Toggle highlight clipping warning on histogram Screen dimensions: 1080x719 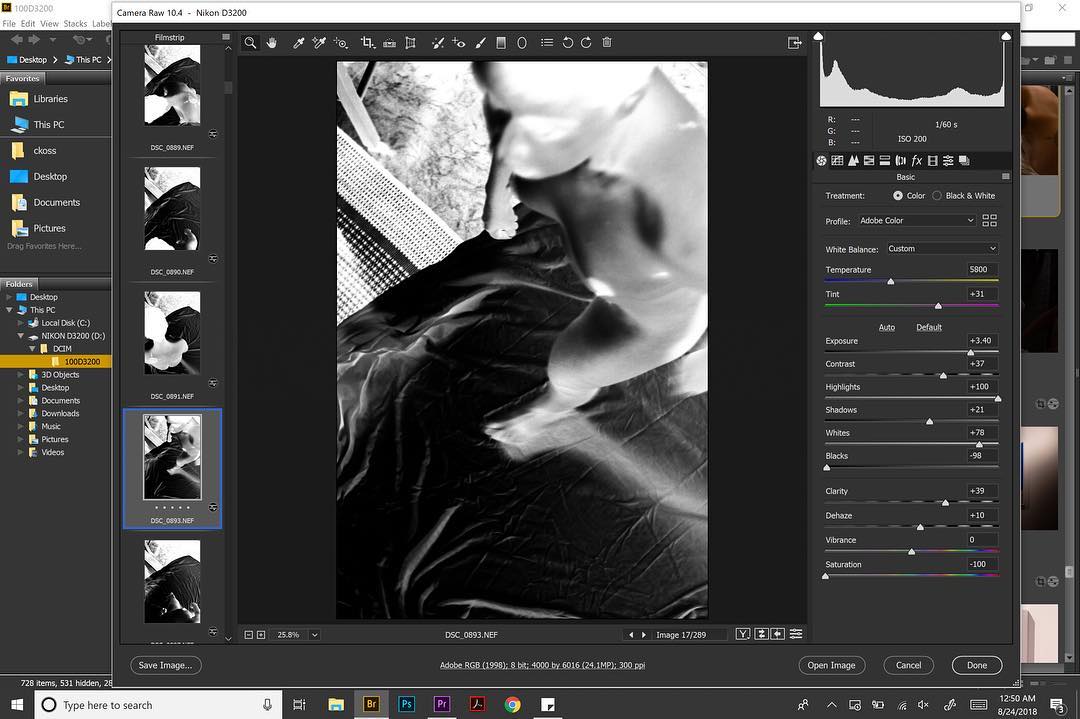(1006, 36)
